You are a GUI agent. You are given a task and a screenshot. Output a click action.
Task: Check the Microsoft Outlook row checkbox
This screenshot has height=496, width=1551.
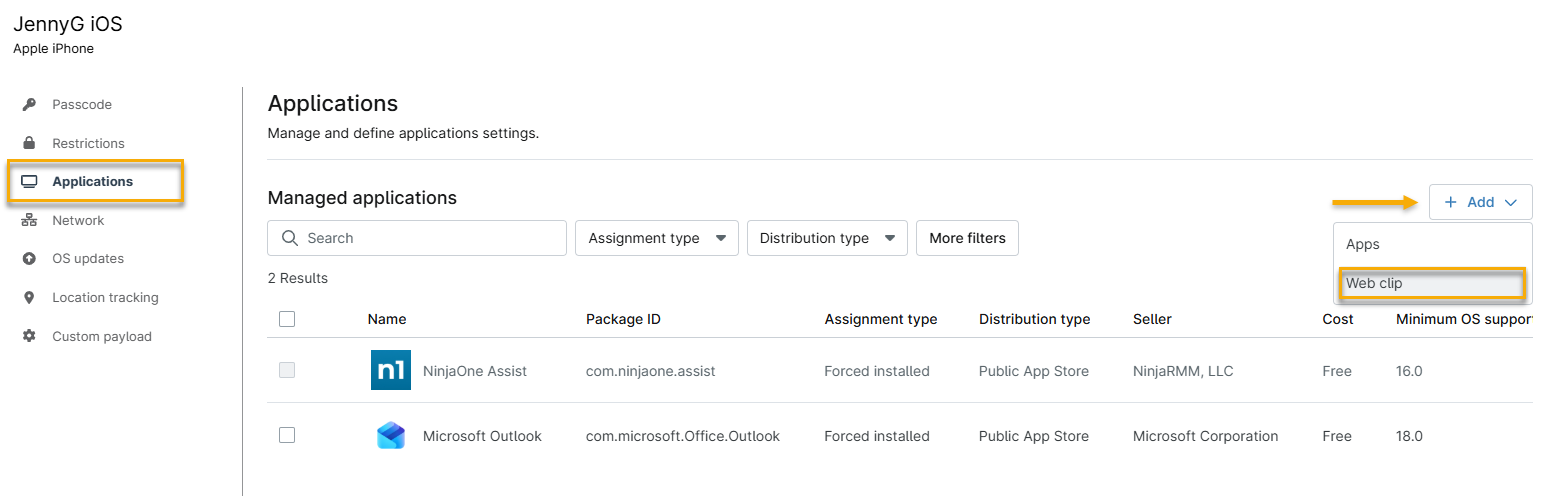[x=287, y=435]
